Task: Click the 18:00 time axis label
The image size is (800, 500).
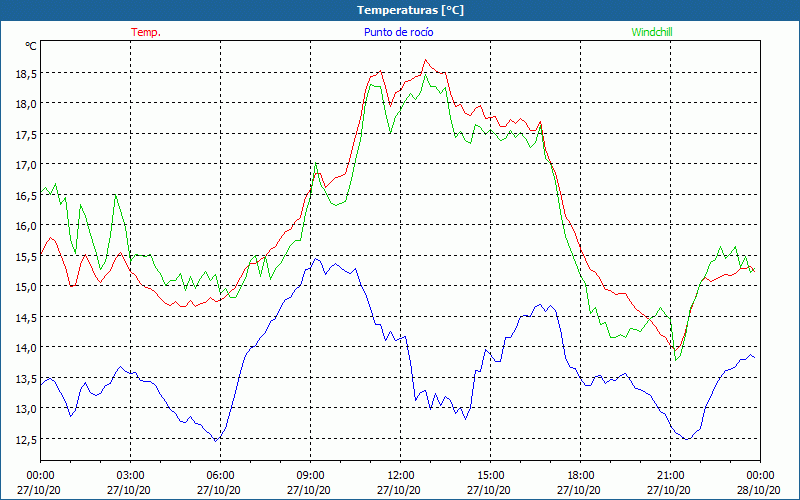Action: pos(581,476)
